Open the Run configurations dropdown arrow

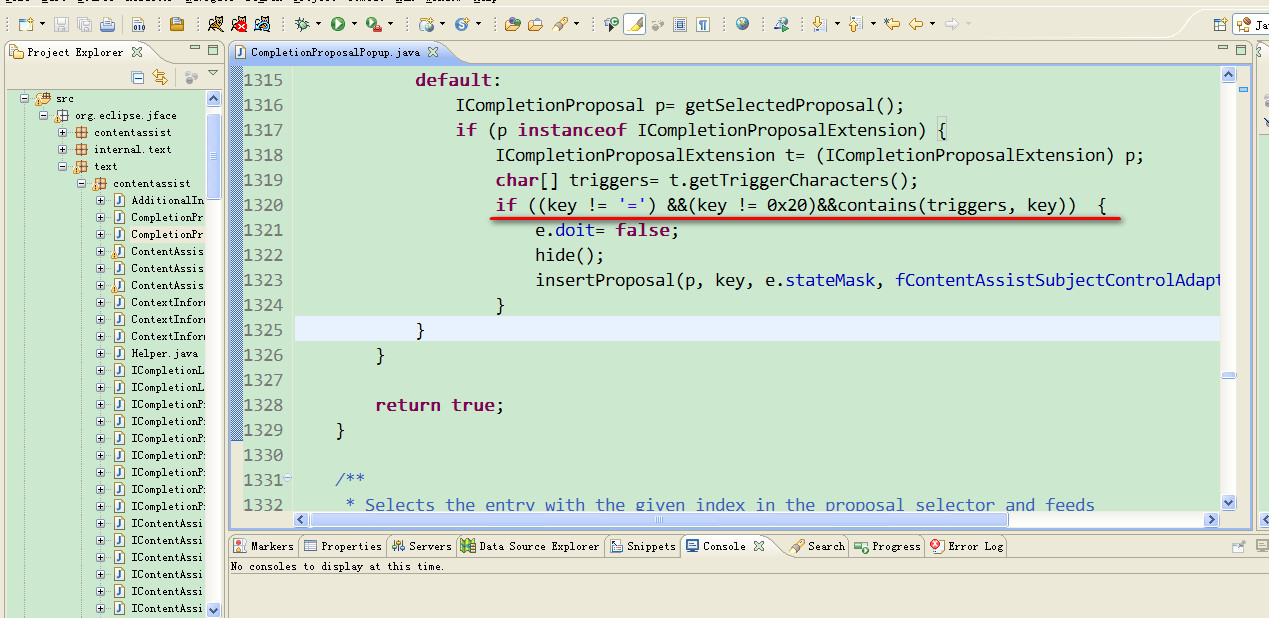tap(353, 24)
